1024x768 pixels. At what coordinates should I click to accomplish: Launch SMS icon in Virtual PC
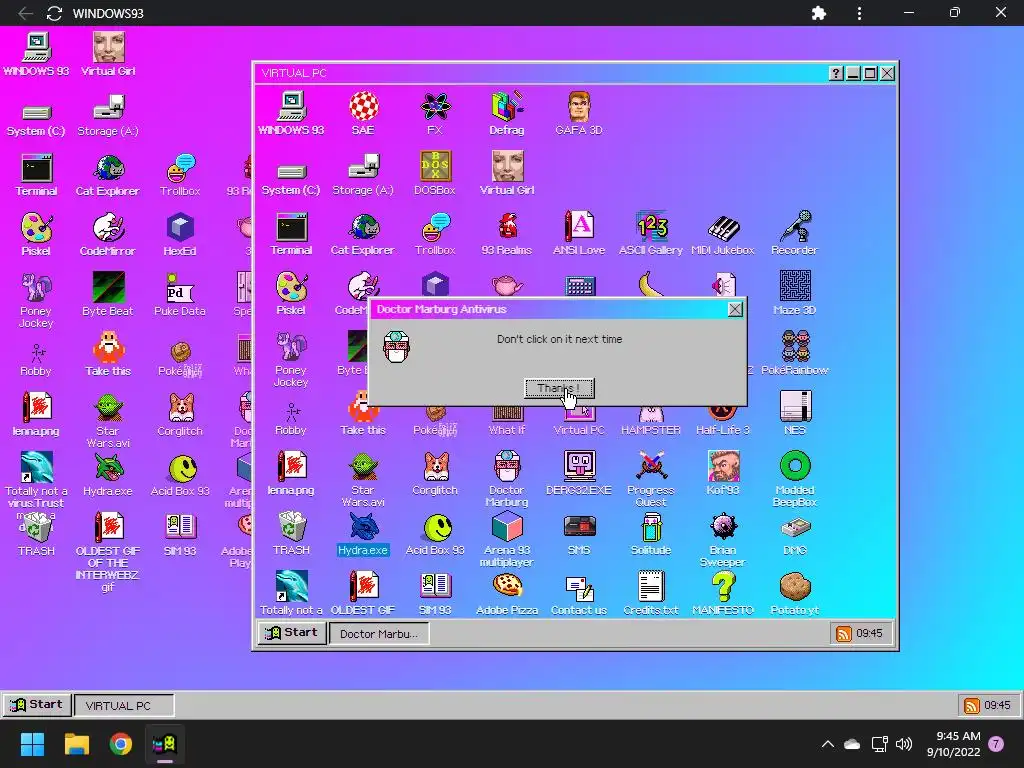(x=579, y=534)
